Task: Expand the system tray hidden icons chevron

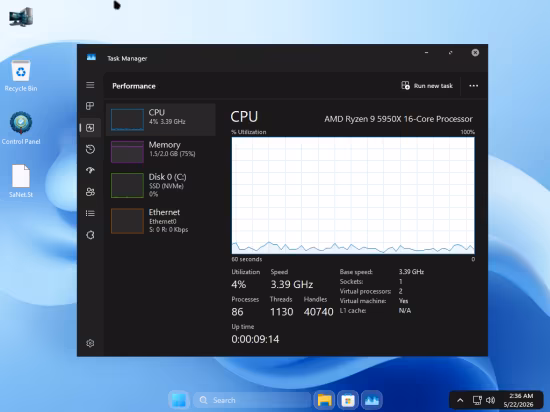Action: click(x=460, y=400)
